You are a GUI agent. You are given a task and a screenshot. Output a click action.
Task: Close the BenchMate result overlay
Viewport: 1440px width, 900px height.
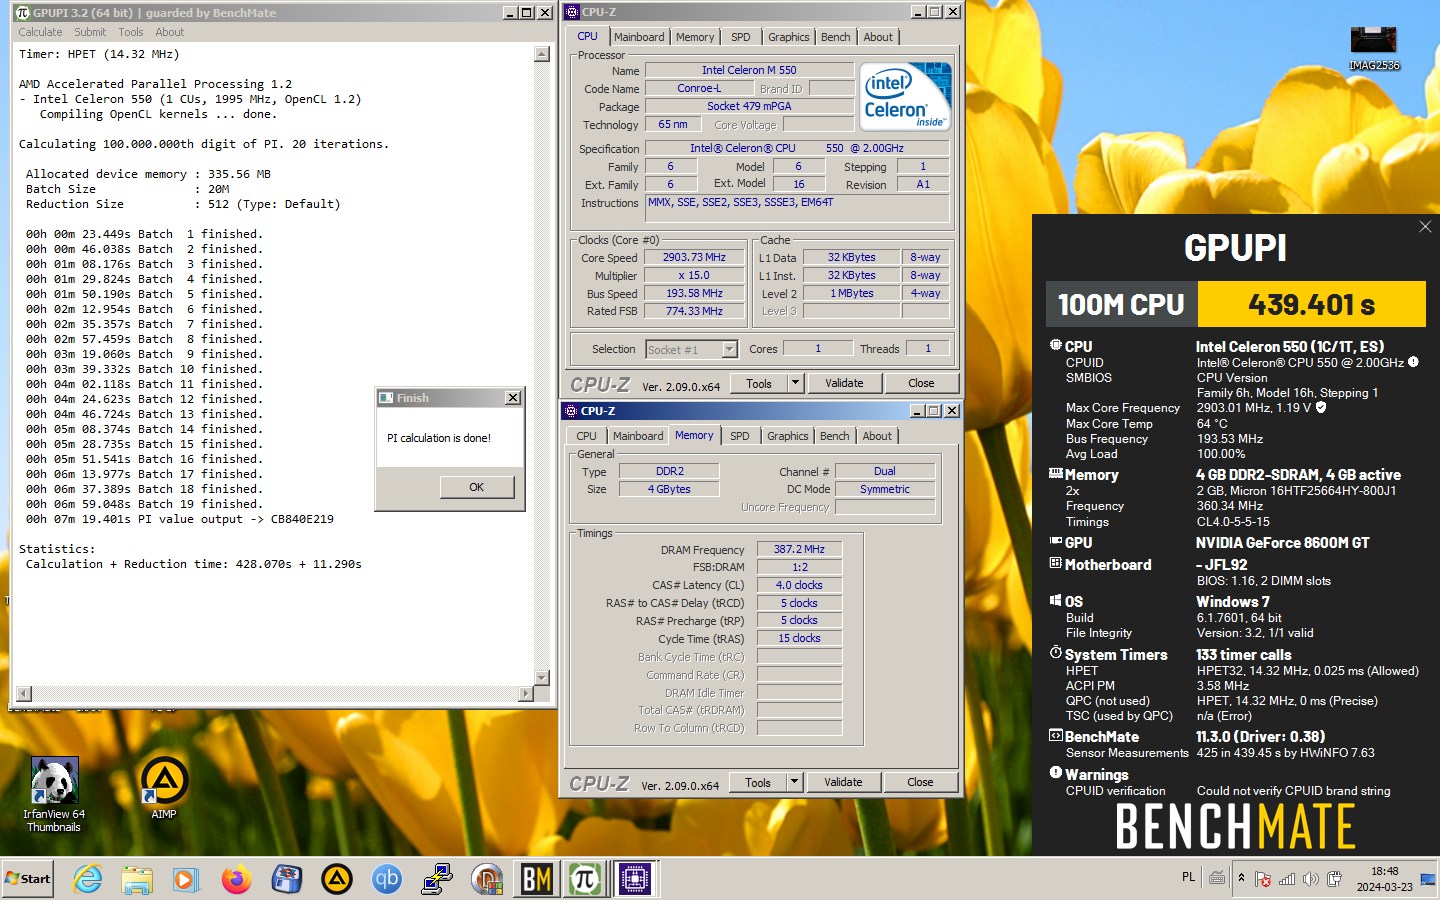[1425, 227]
